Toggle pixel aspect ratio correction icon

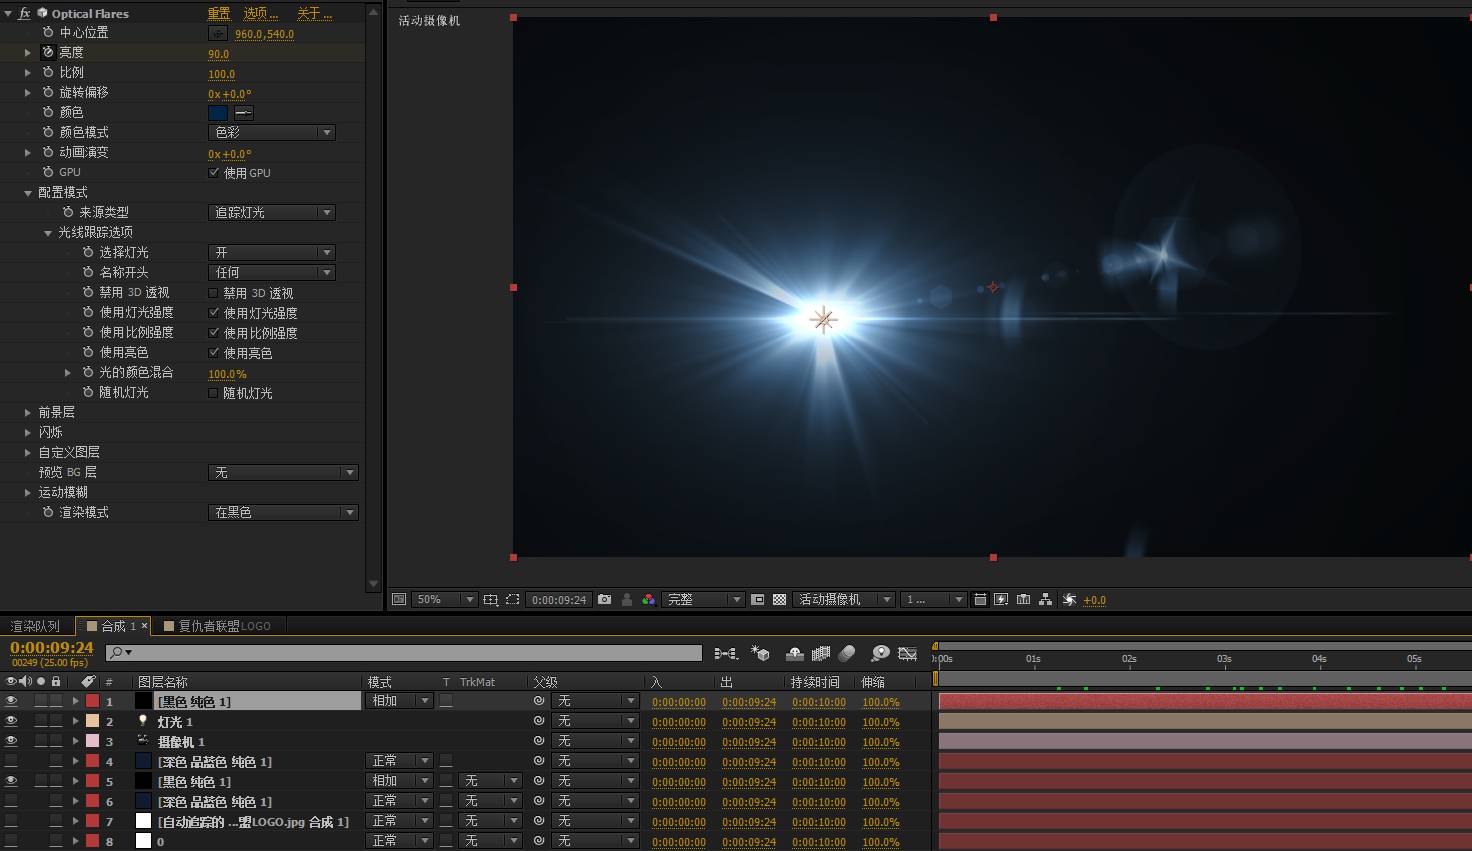(980, 599)
